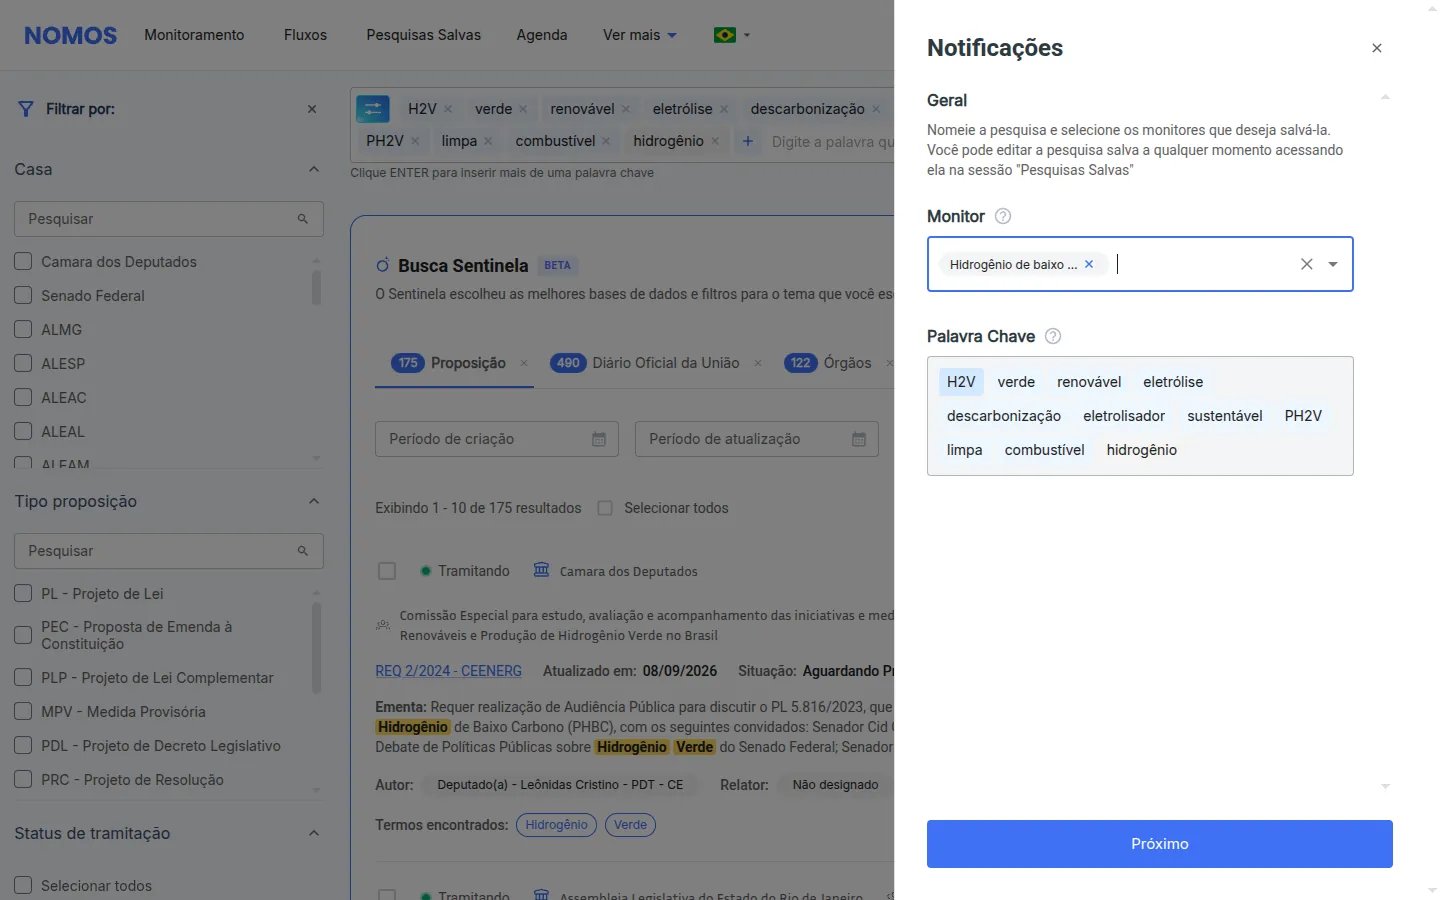Collapse the Status de tramitação section
1440x900 pixels.
tap(314, 833)
